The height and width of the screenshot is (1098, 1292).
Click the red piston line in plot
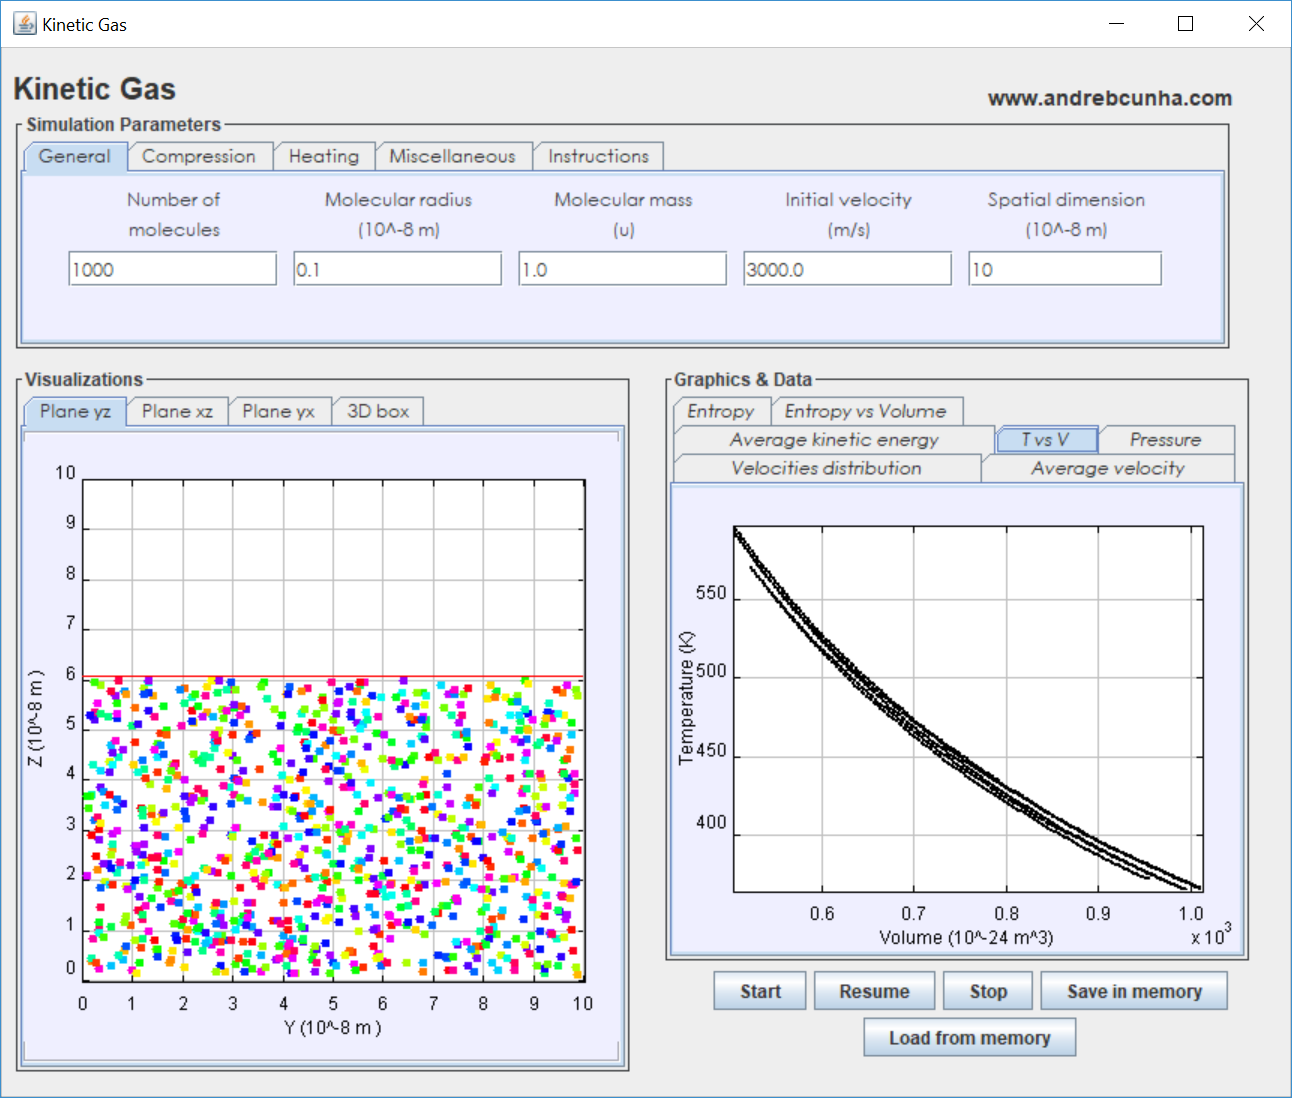point(333,677)
